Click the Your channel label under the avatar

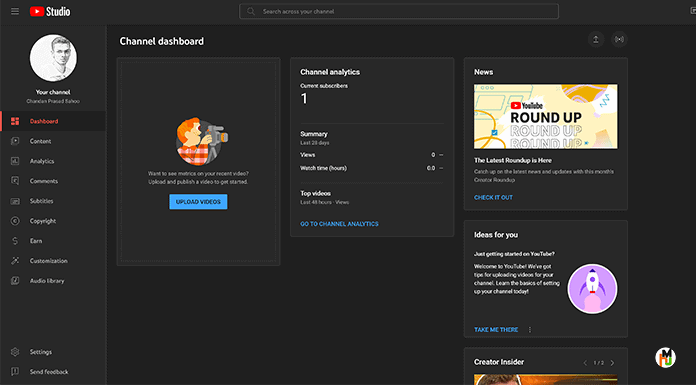click(x=53, y=92)
